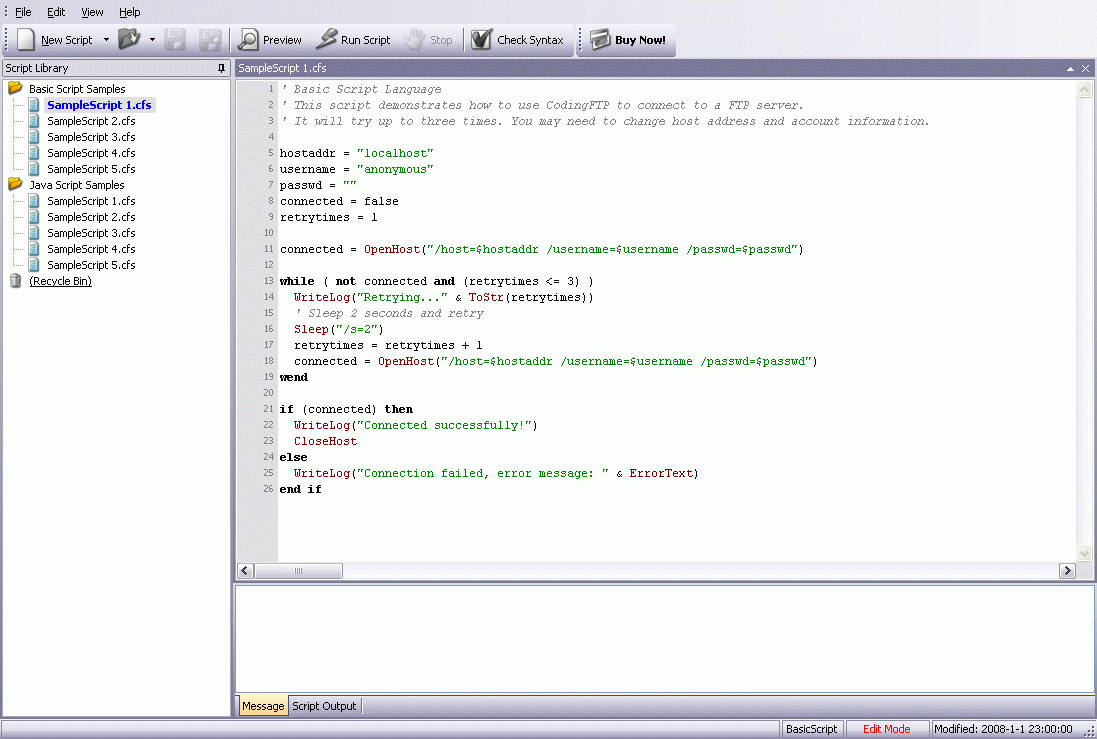Viewport: 1097px width, 739px height.
Task: Save the current script
Action: click(173, 40)
